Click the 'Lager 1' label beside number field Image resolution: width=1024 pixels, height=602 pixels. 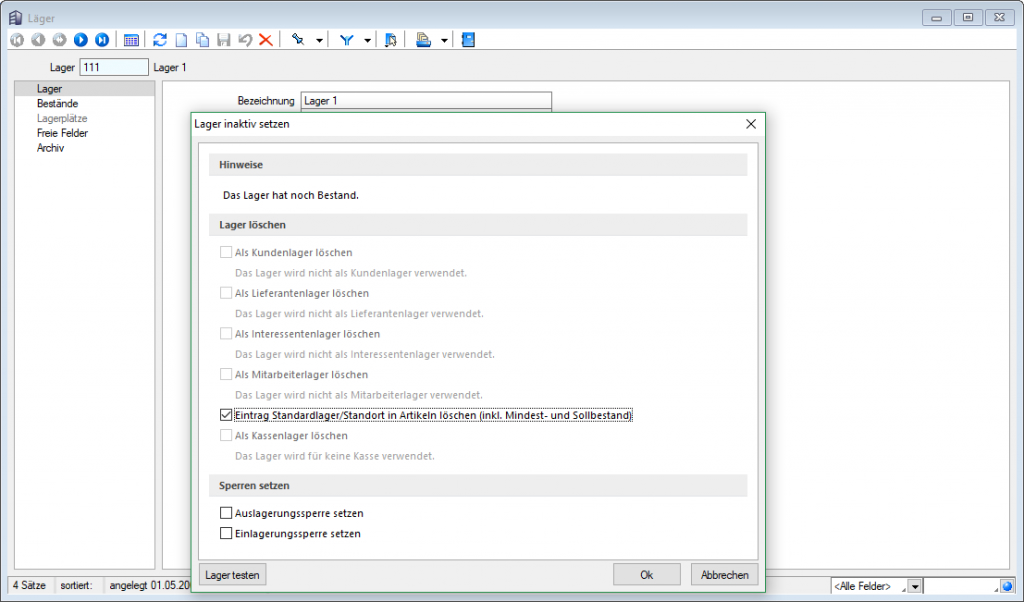point(170,67)
